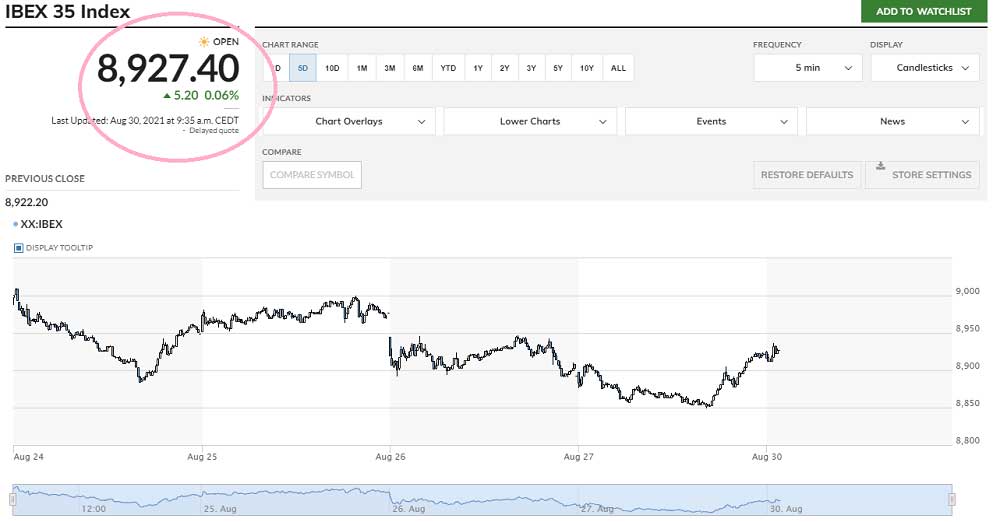Show ALL chart history range
The height and width of the screenshot is (522, 1000).
[x=619, y=68]
